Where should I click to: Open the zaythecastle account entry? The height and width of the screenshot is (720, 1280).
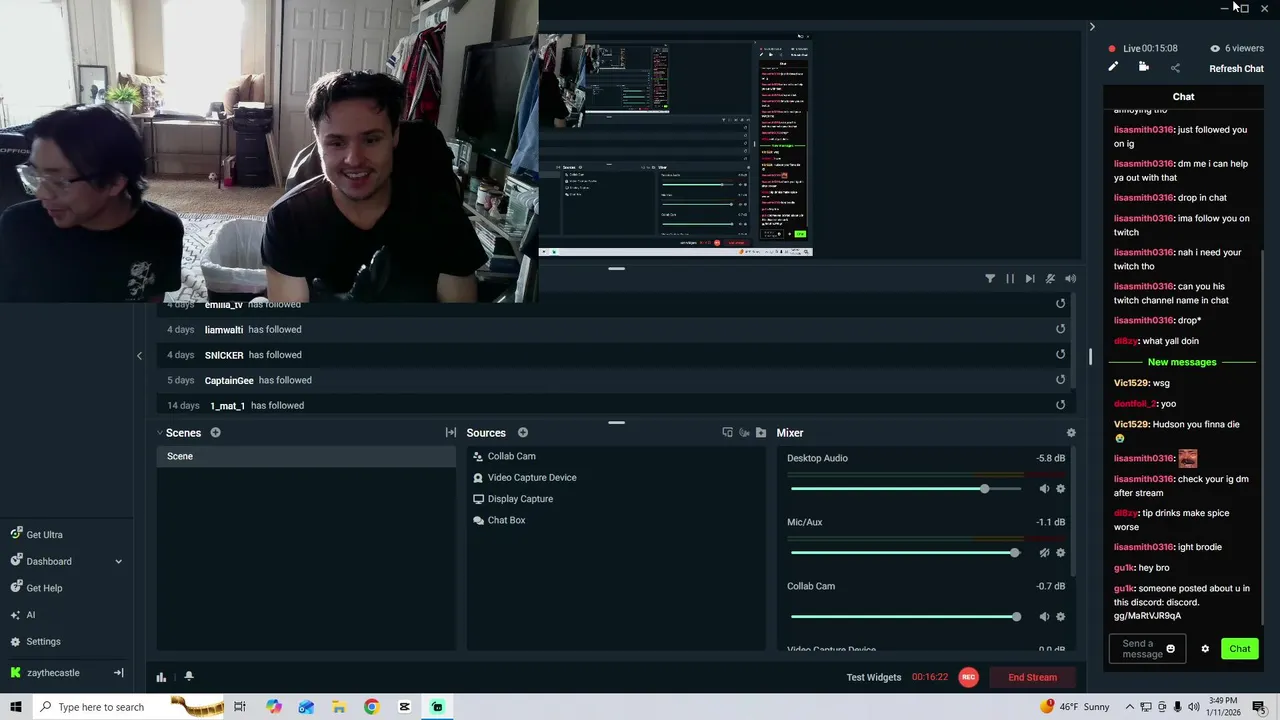[53, 673]
